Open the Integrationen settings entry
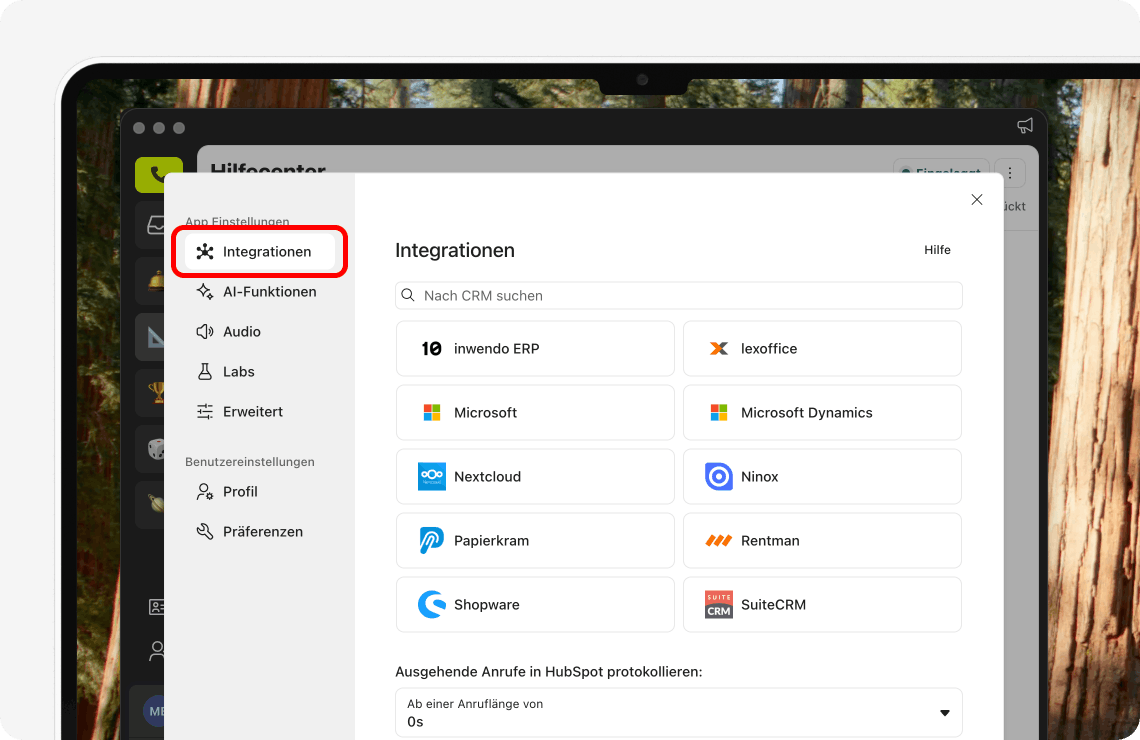1140x740 pixels. (259, 251)
